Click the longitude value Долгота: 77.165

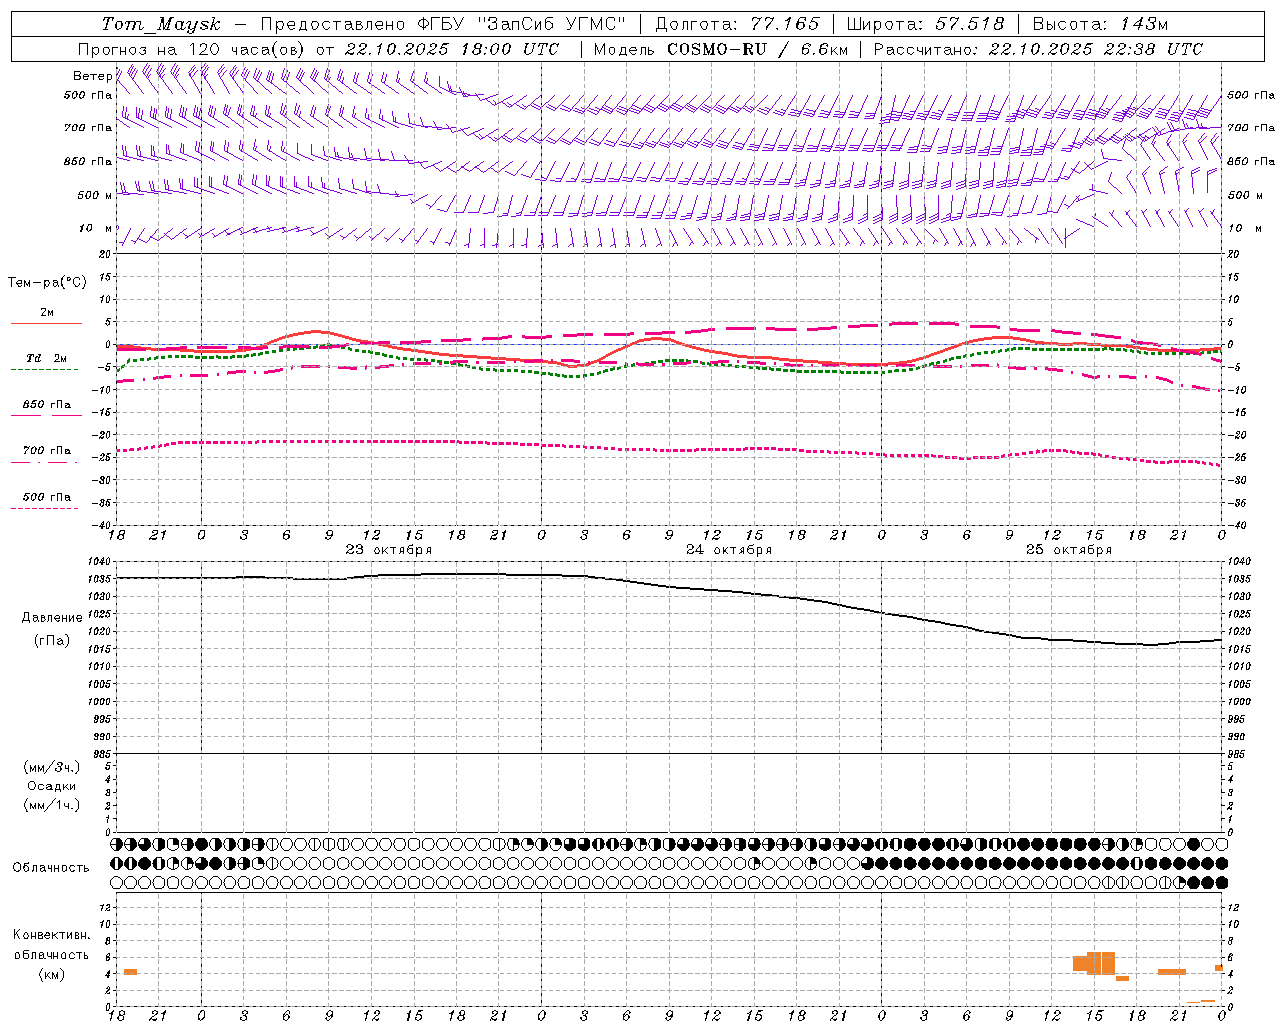click(x=737, y=24)
